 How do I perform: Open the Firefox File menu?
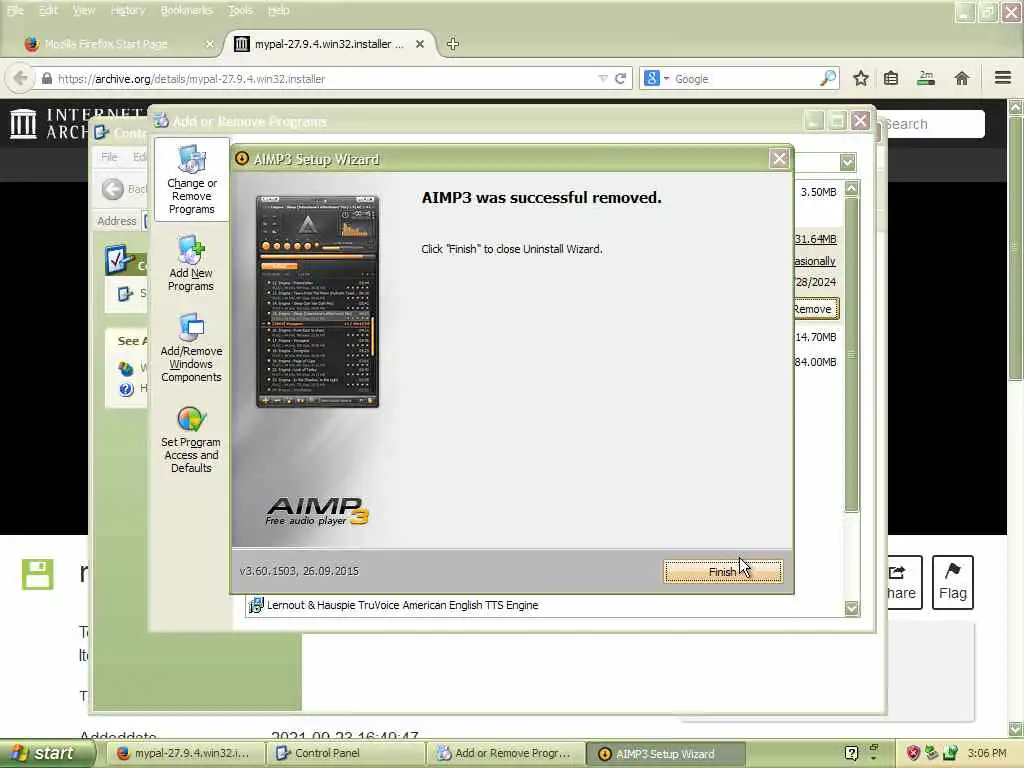coord(15,10)
